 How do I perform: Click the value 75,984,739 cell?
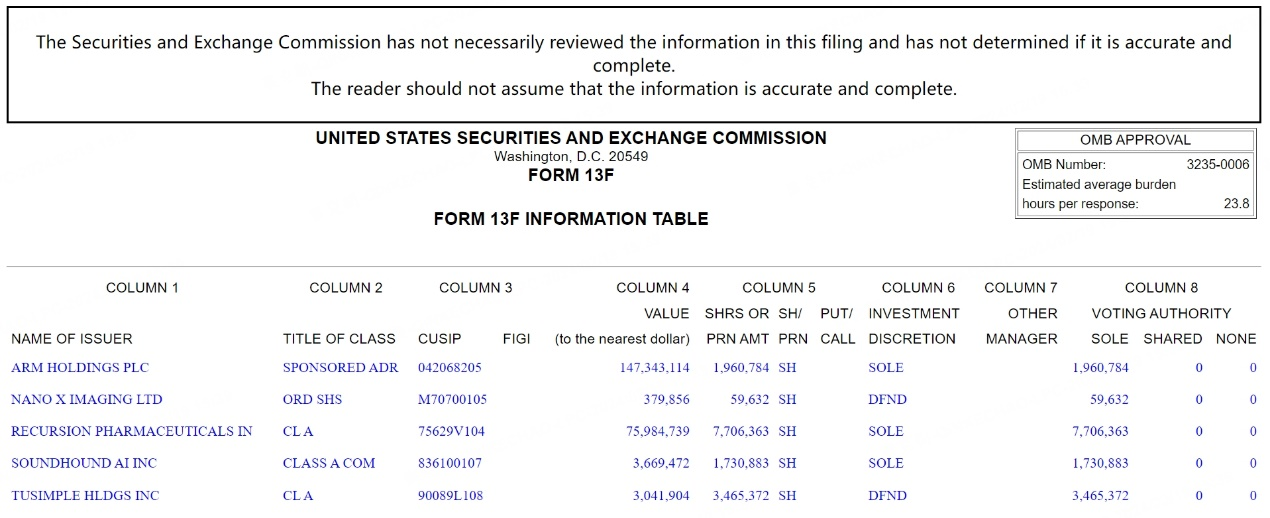pyautogui.click(x=658, y=431)
